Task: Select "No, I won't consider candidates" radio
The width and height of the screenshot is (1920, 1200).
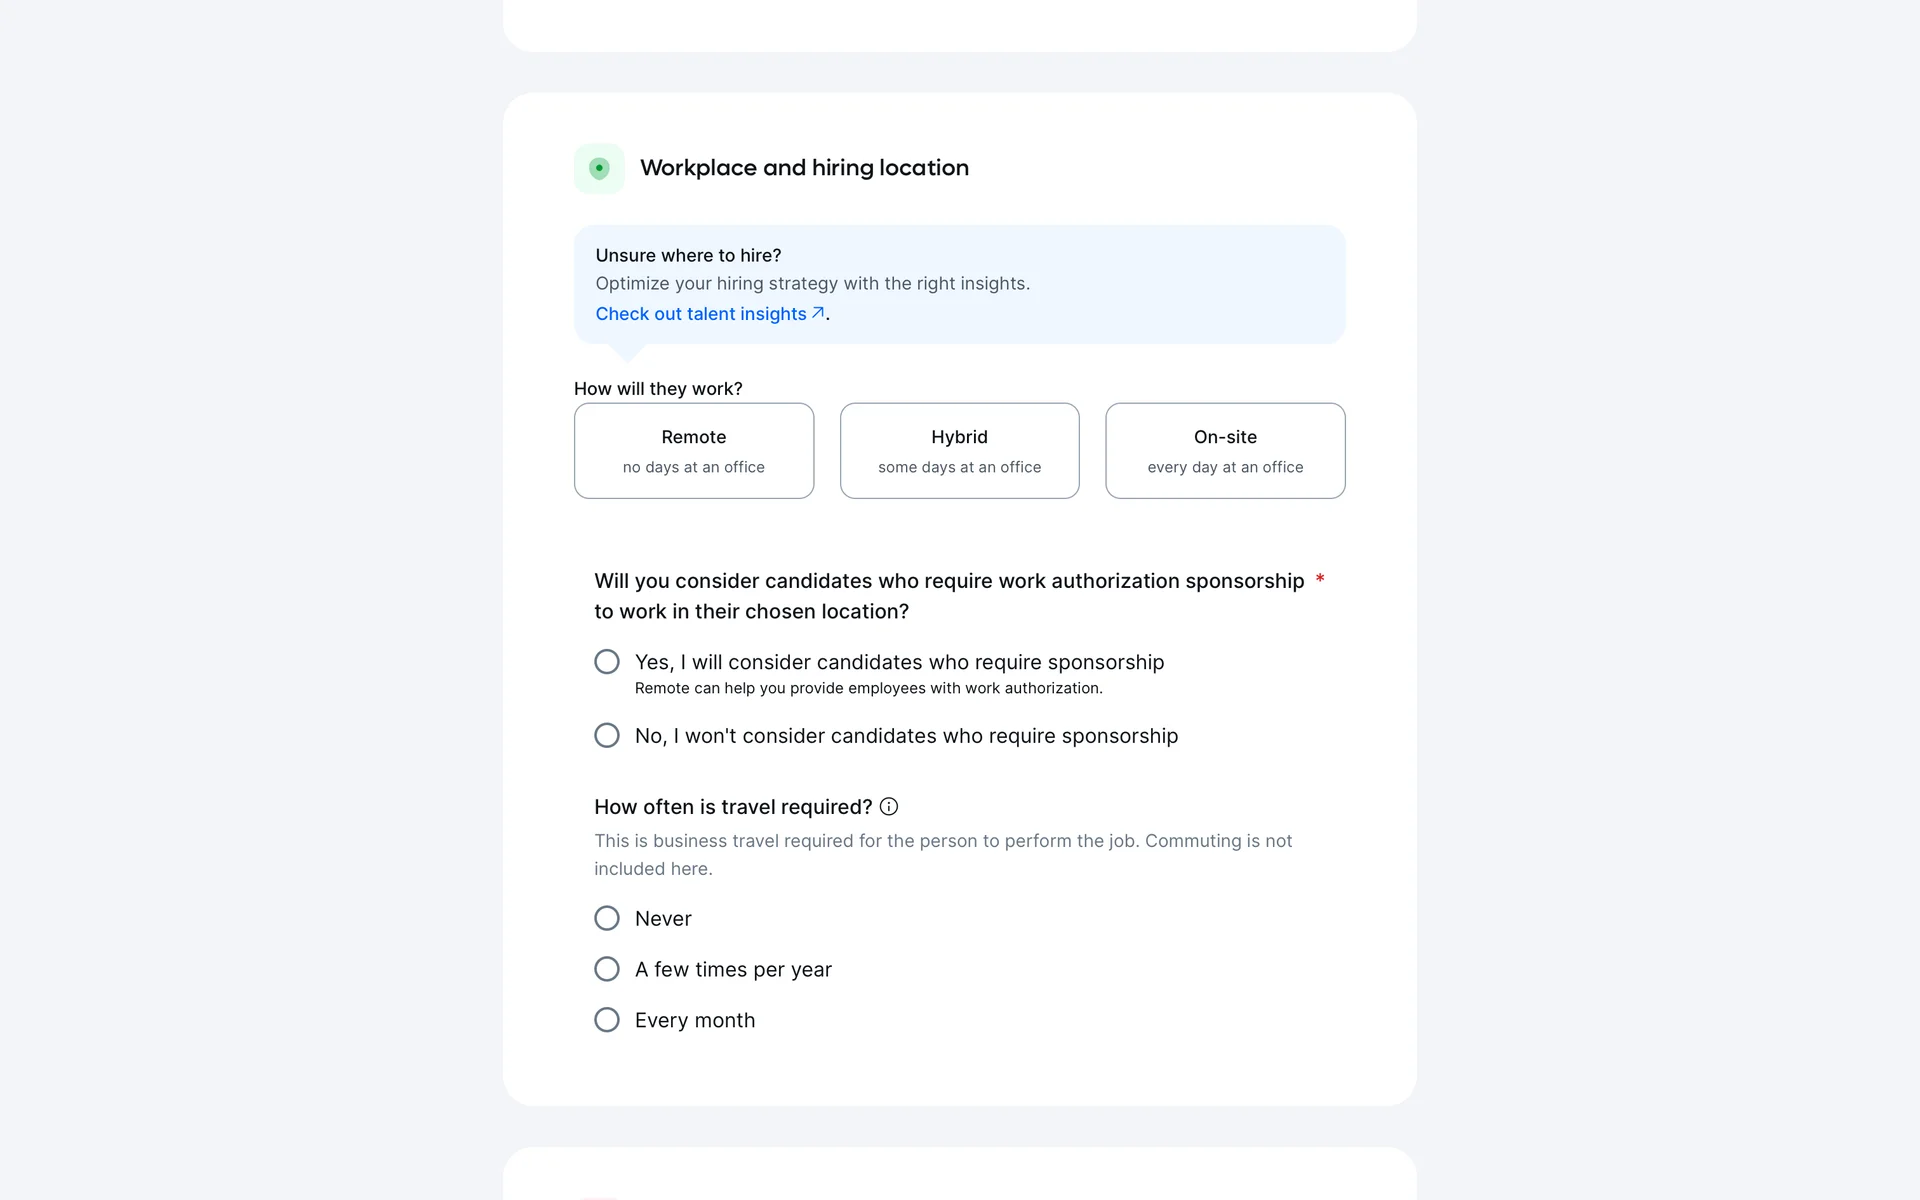Action: [x=607, y=736]
